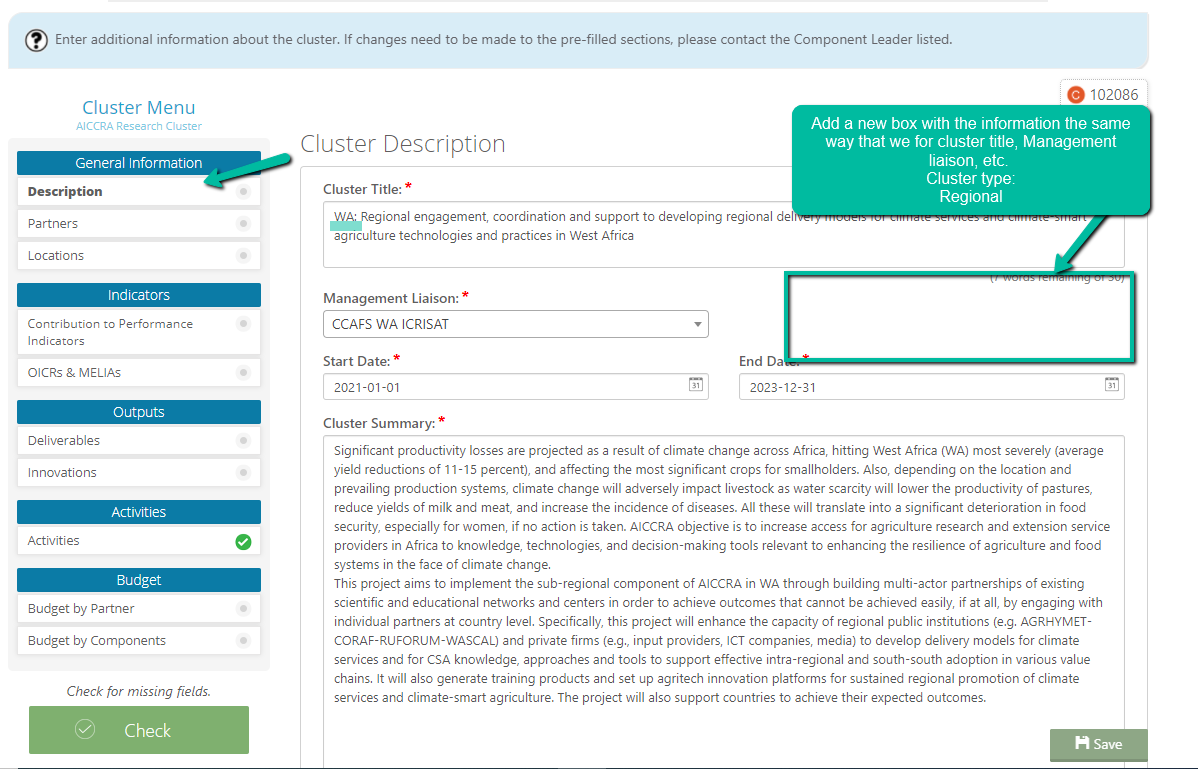Click the Cluster Title label

[362, 189]
